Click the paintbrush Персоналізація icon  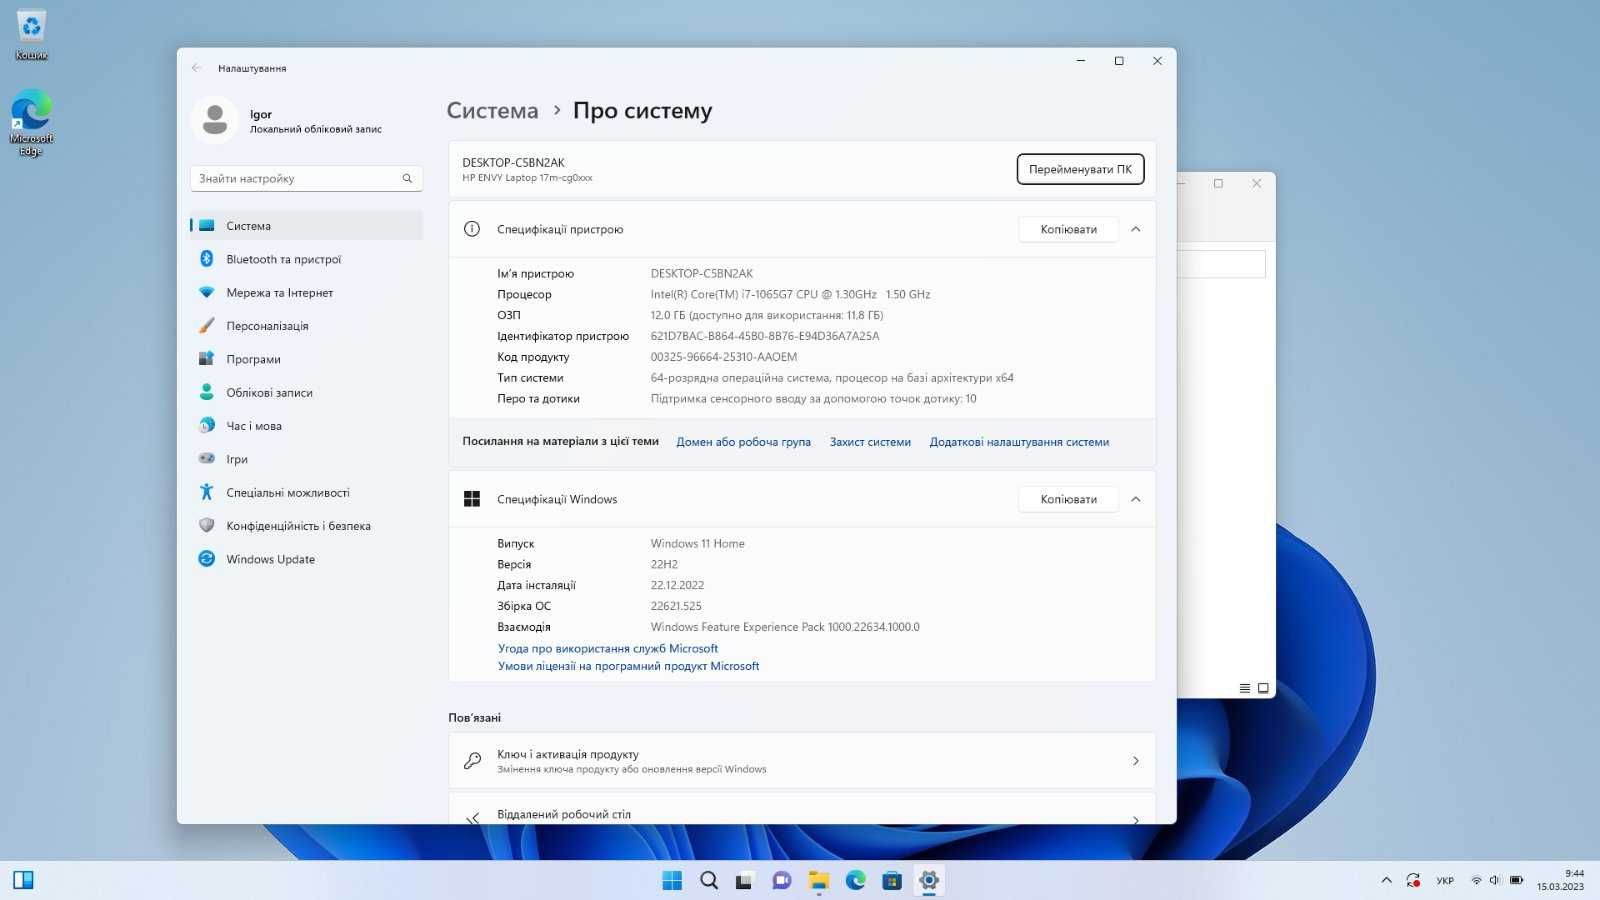pos(207,326)
